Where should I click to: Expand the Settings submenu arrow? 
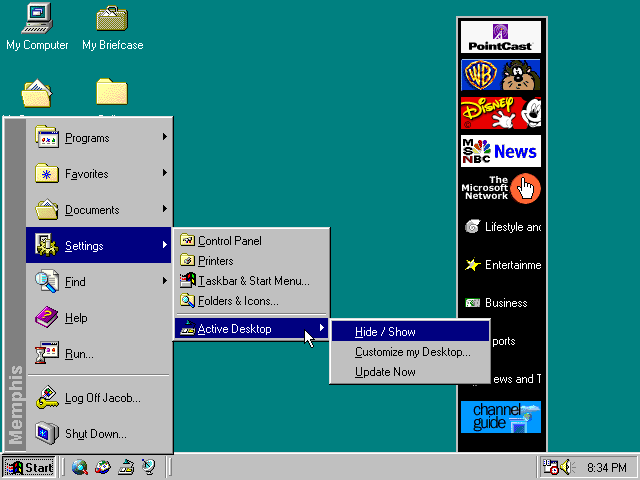pos(164,244)
